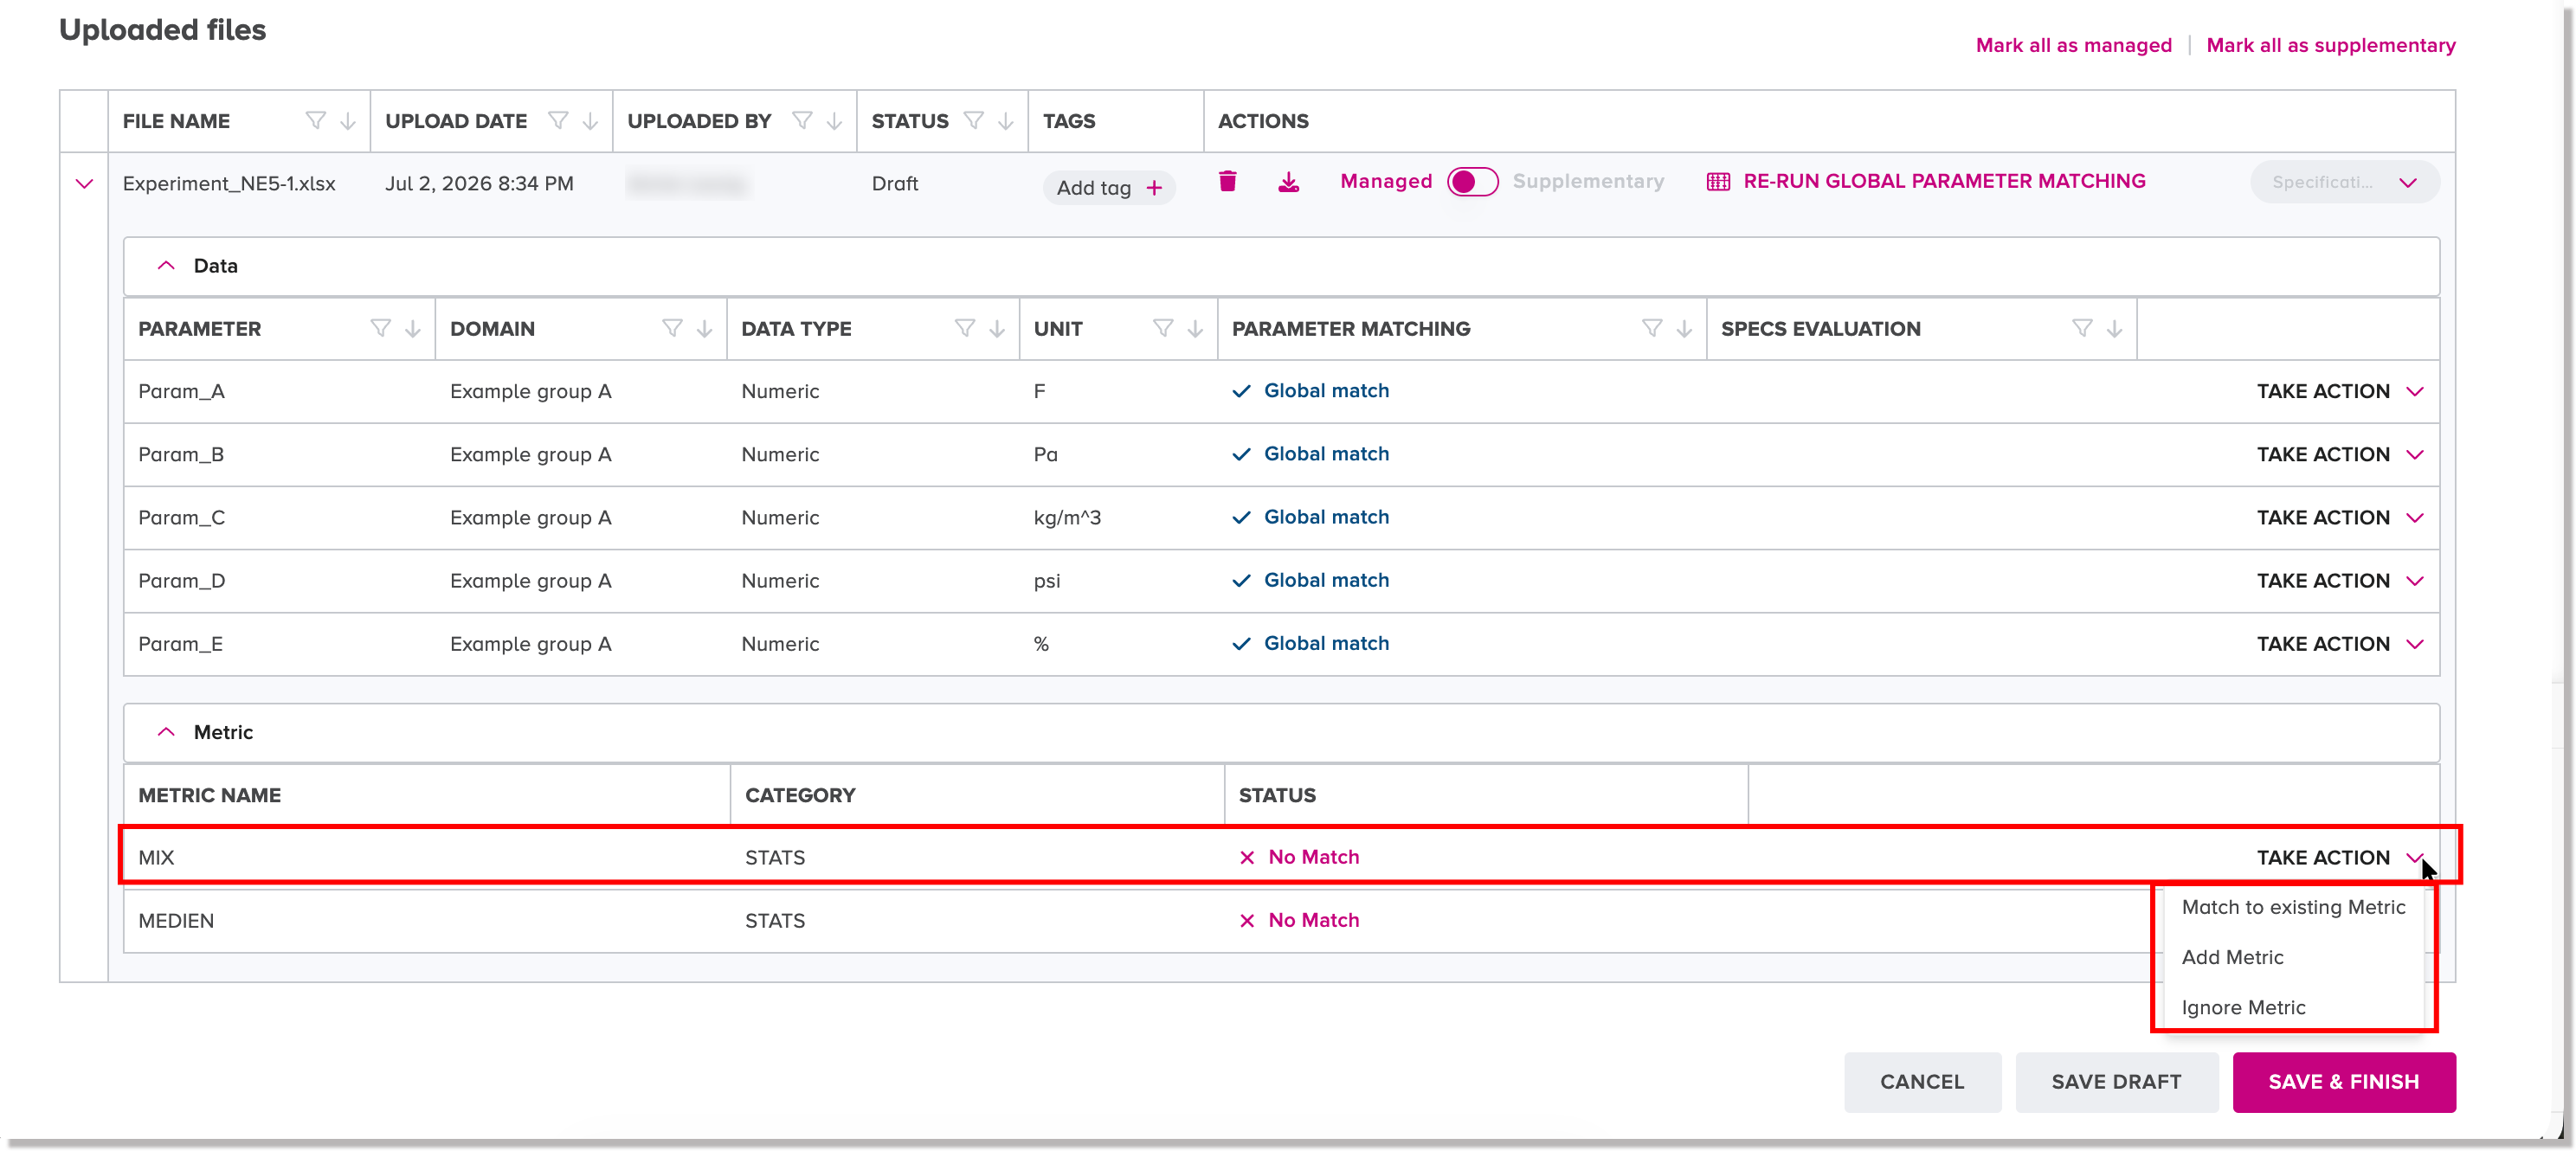Collapse the Data section
The height and width of the screenshot is (1151, 2576).
coord(166,266)
